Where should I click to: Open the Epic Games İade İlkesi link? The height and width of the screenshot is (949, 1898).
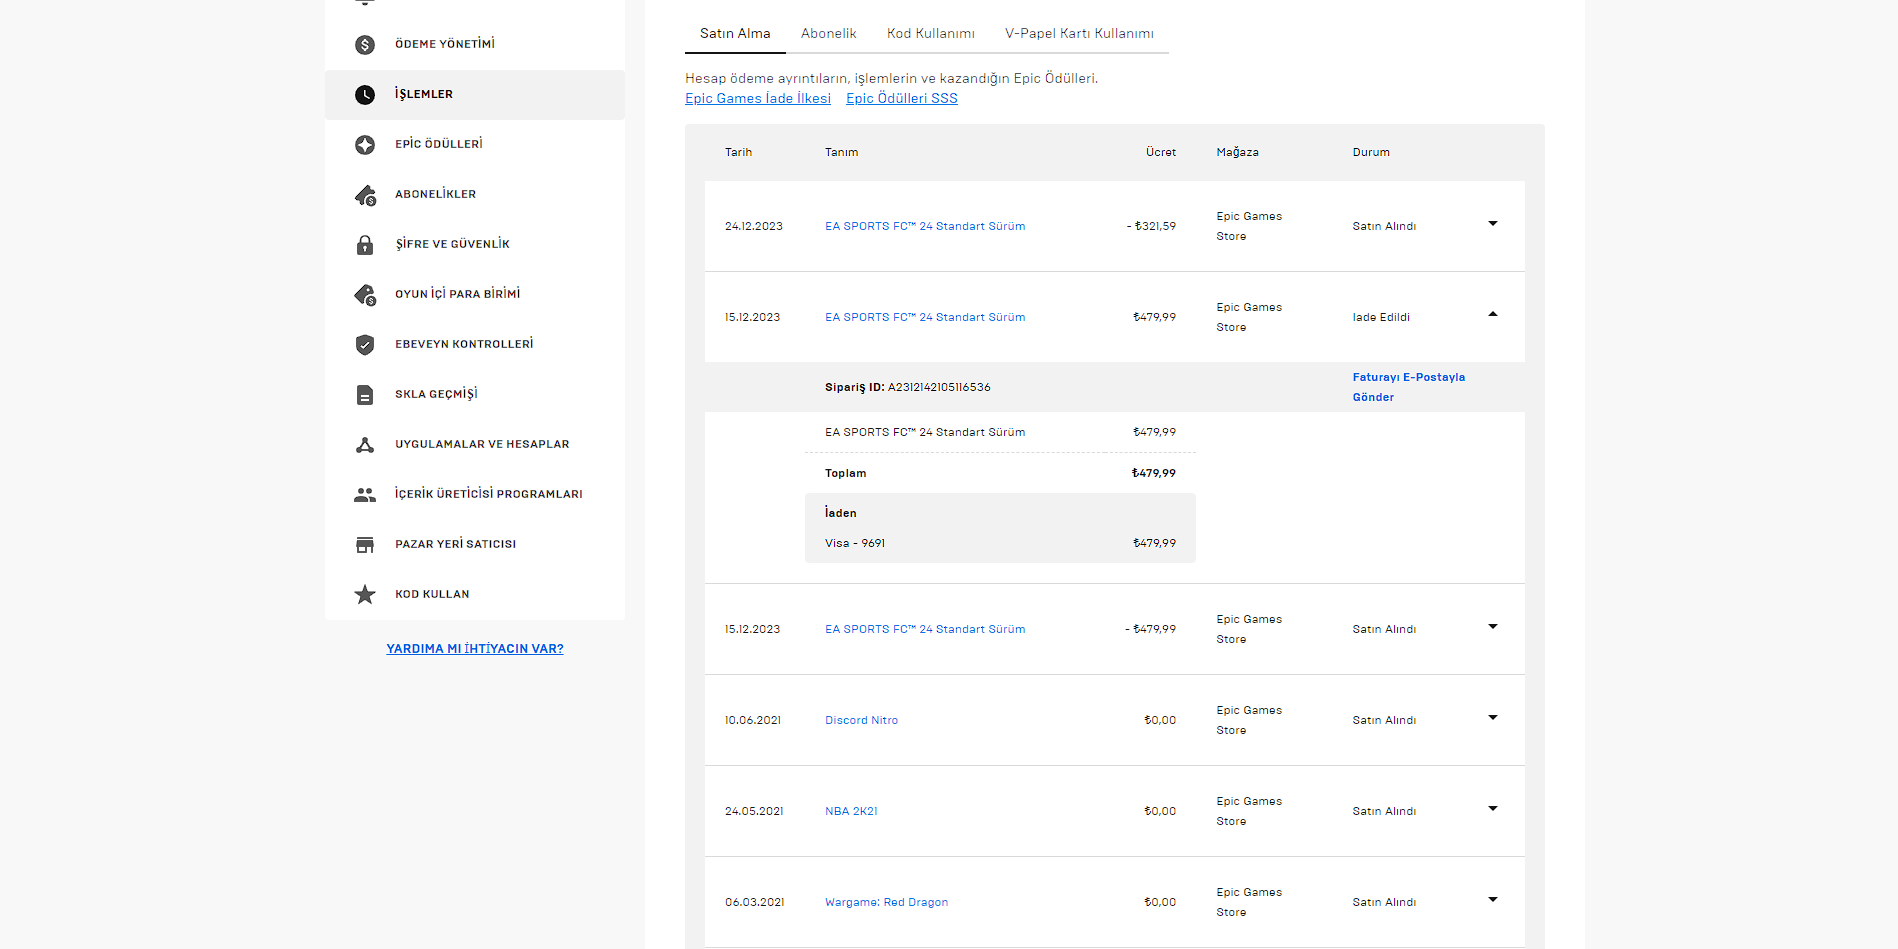757,99
